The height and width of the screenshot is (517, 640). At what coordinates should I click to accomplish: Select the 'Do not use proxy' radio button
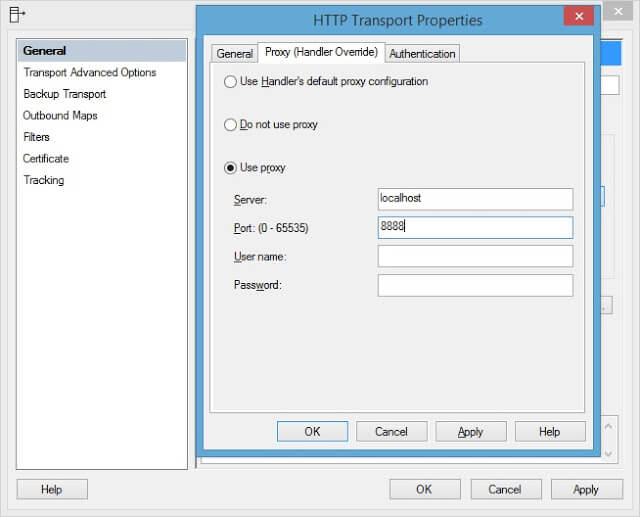(x=230, y=124)
